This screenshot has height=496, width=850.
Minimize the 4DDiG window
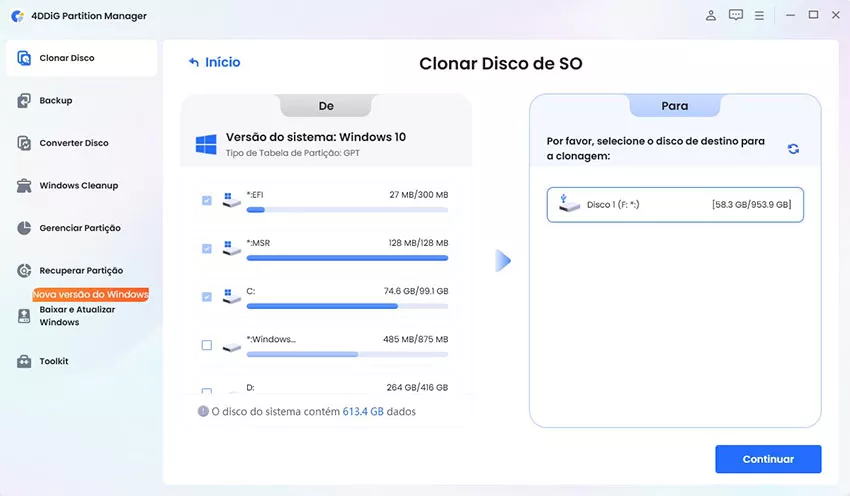tap(790, 16)
